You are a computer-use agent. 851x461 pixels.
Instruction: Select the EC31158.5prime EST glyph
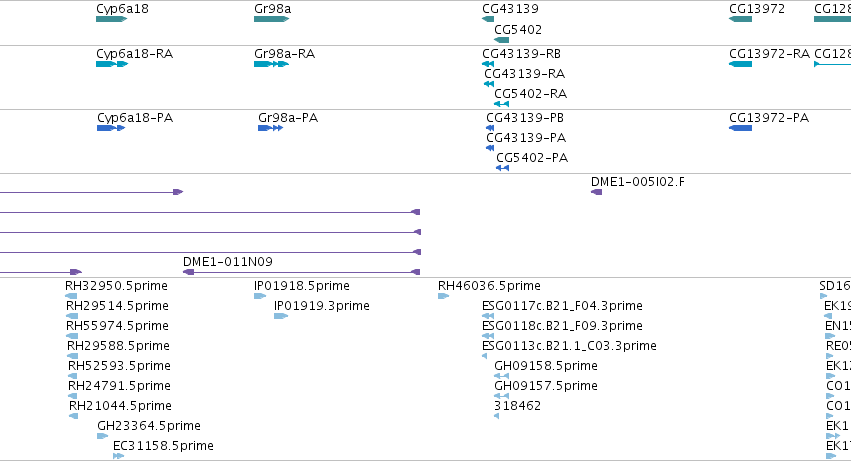(118, 456)
